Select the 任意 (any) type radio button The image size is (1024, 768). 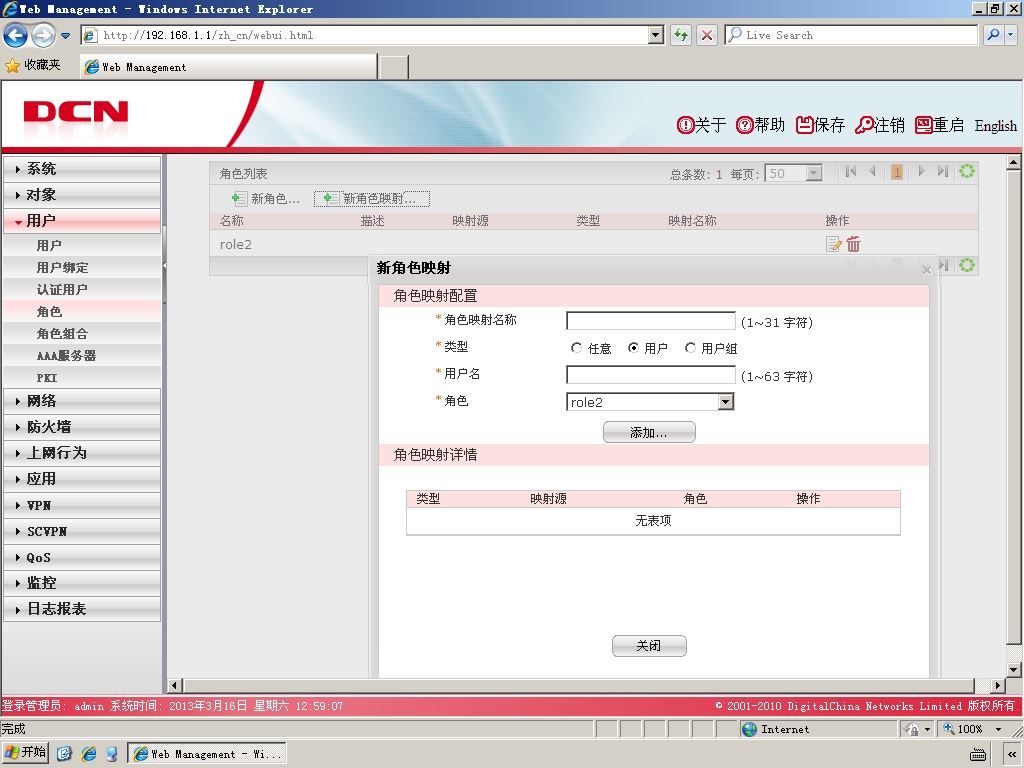point(576,348)
